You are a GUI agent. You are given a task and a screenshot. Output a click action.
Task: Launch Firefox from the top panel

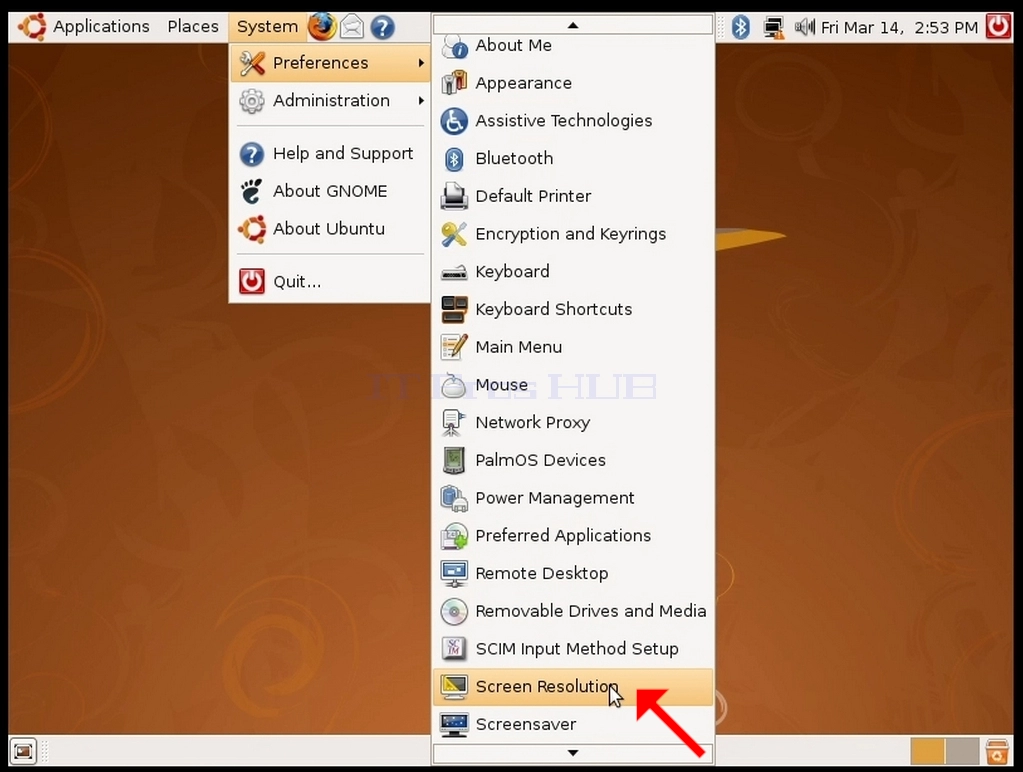tap(322, 27)
